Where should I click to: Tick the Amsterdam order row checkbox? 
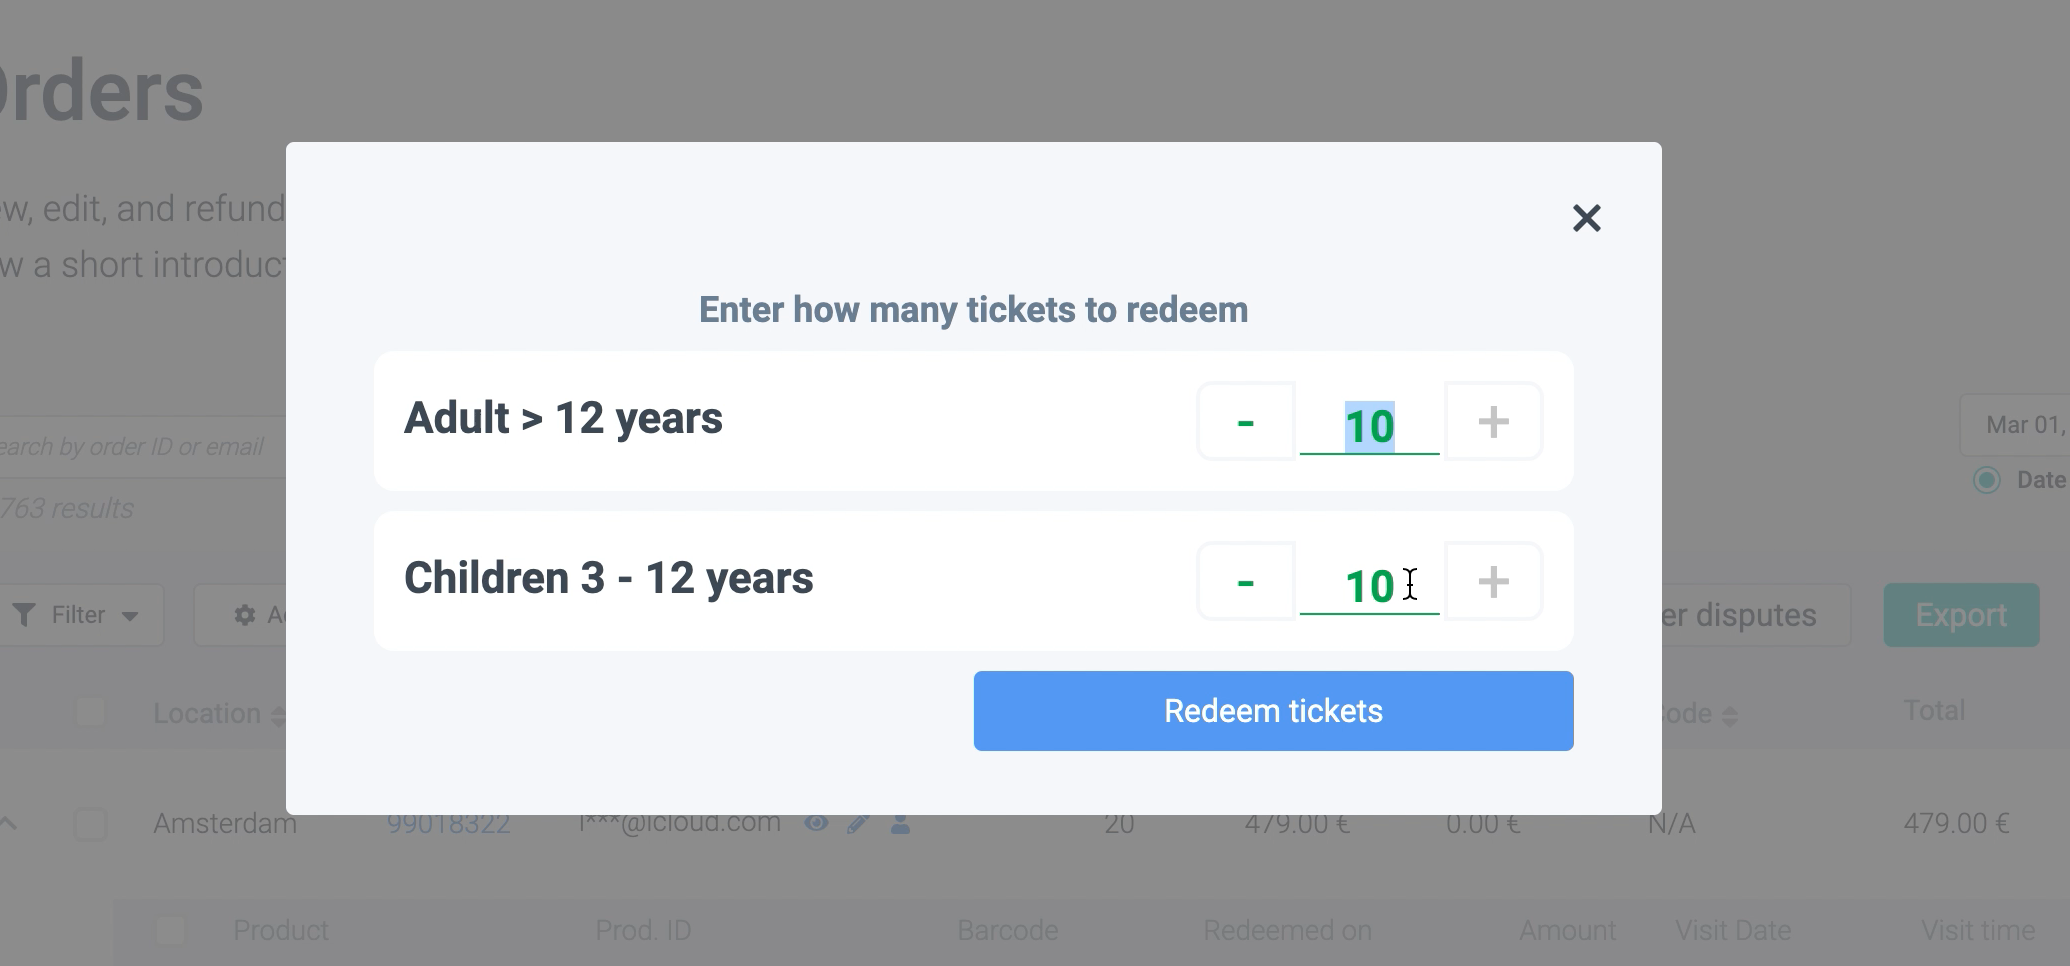click(90, 824)
